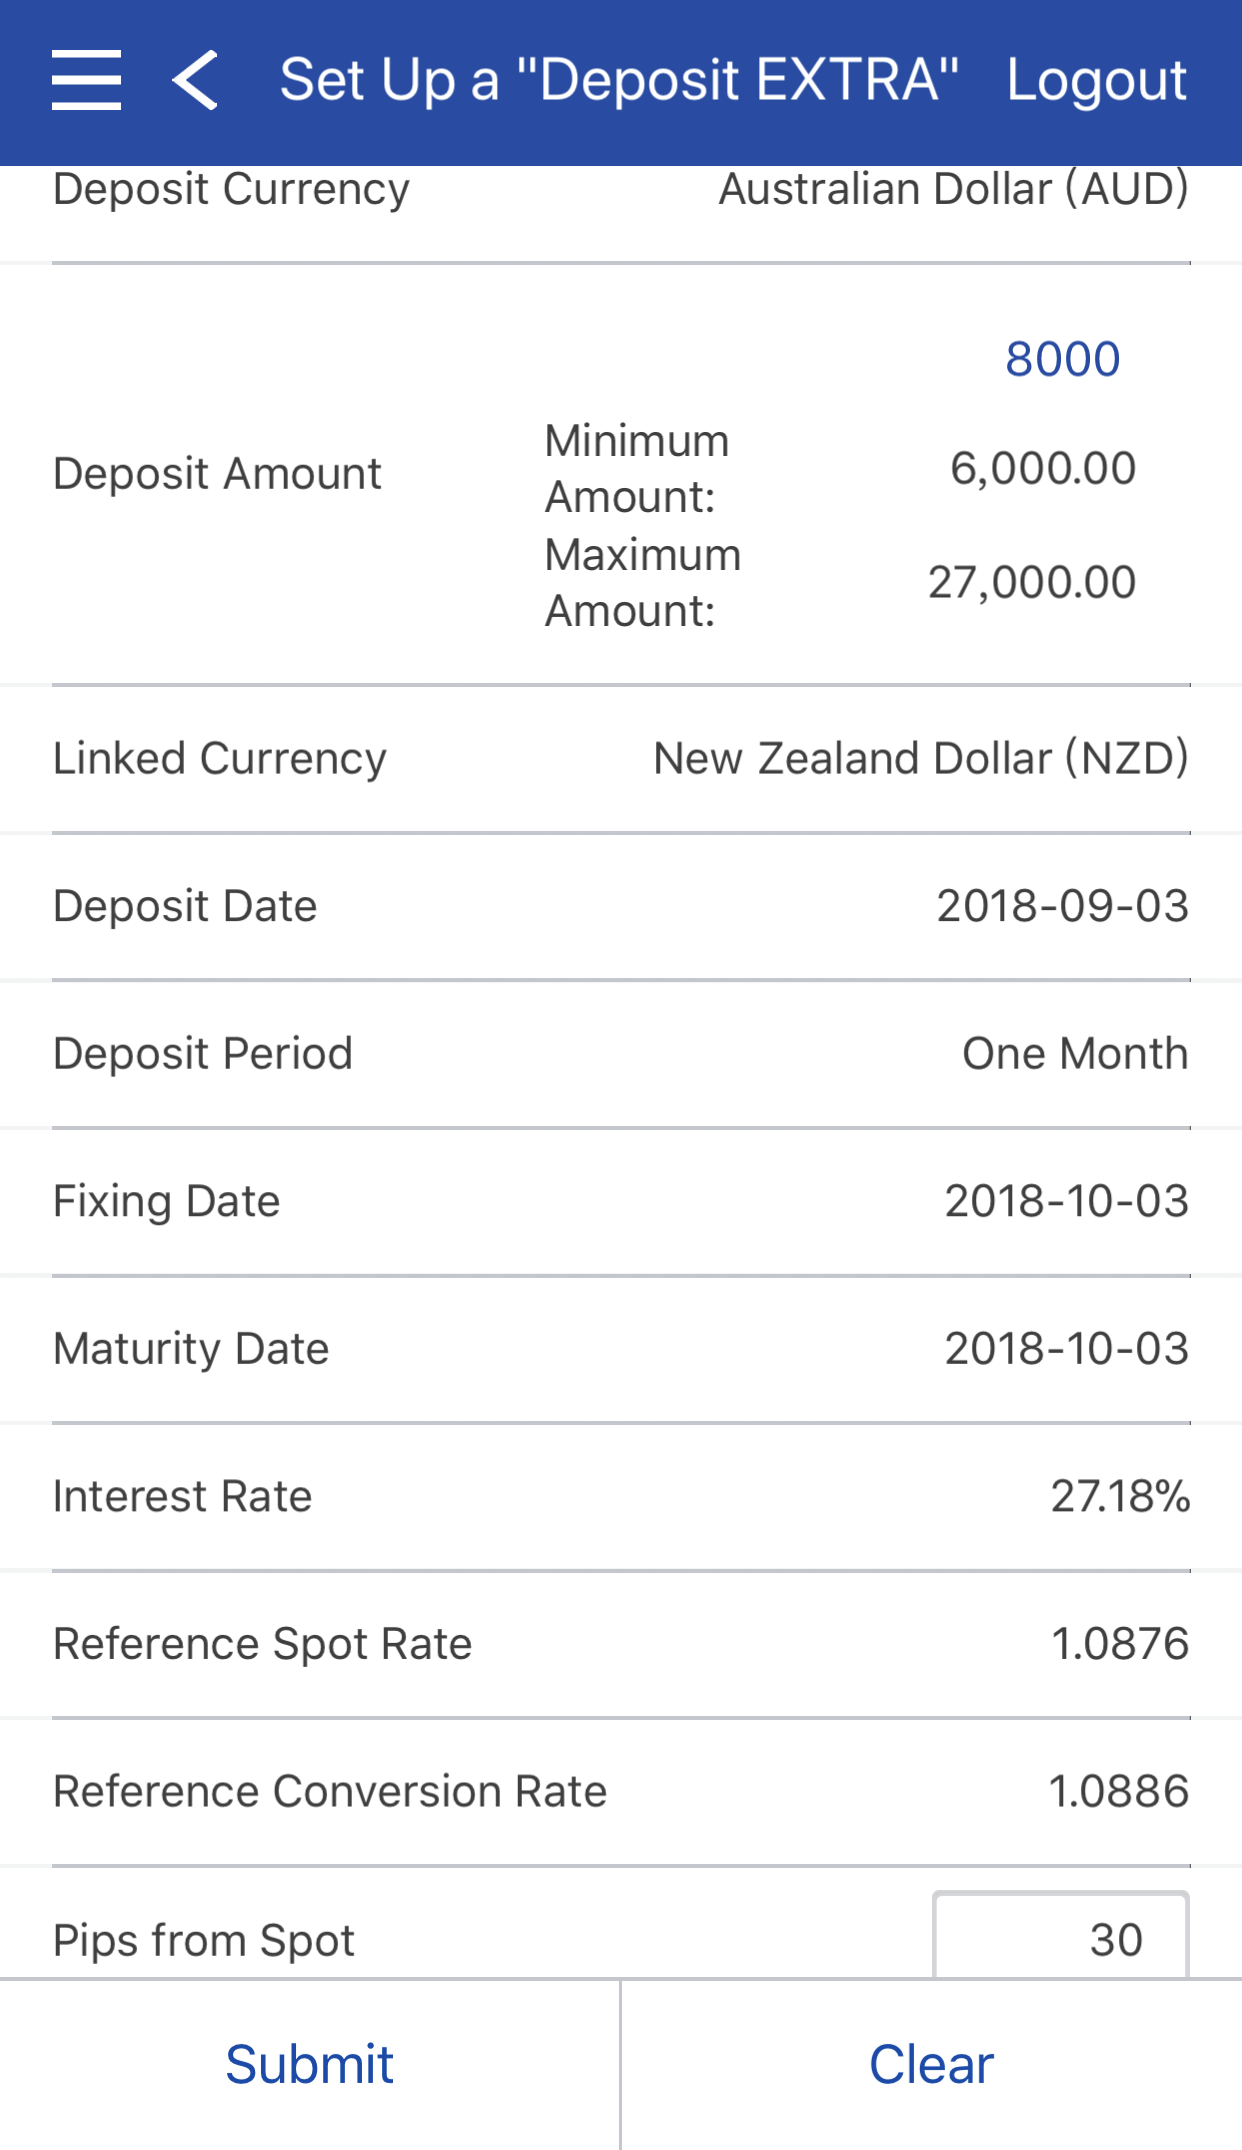Edit the deposit amount 8000 field

coord(1061,359)
